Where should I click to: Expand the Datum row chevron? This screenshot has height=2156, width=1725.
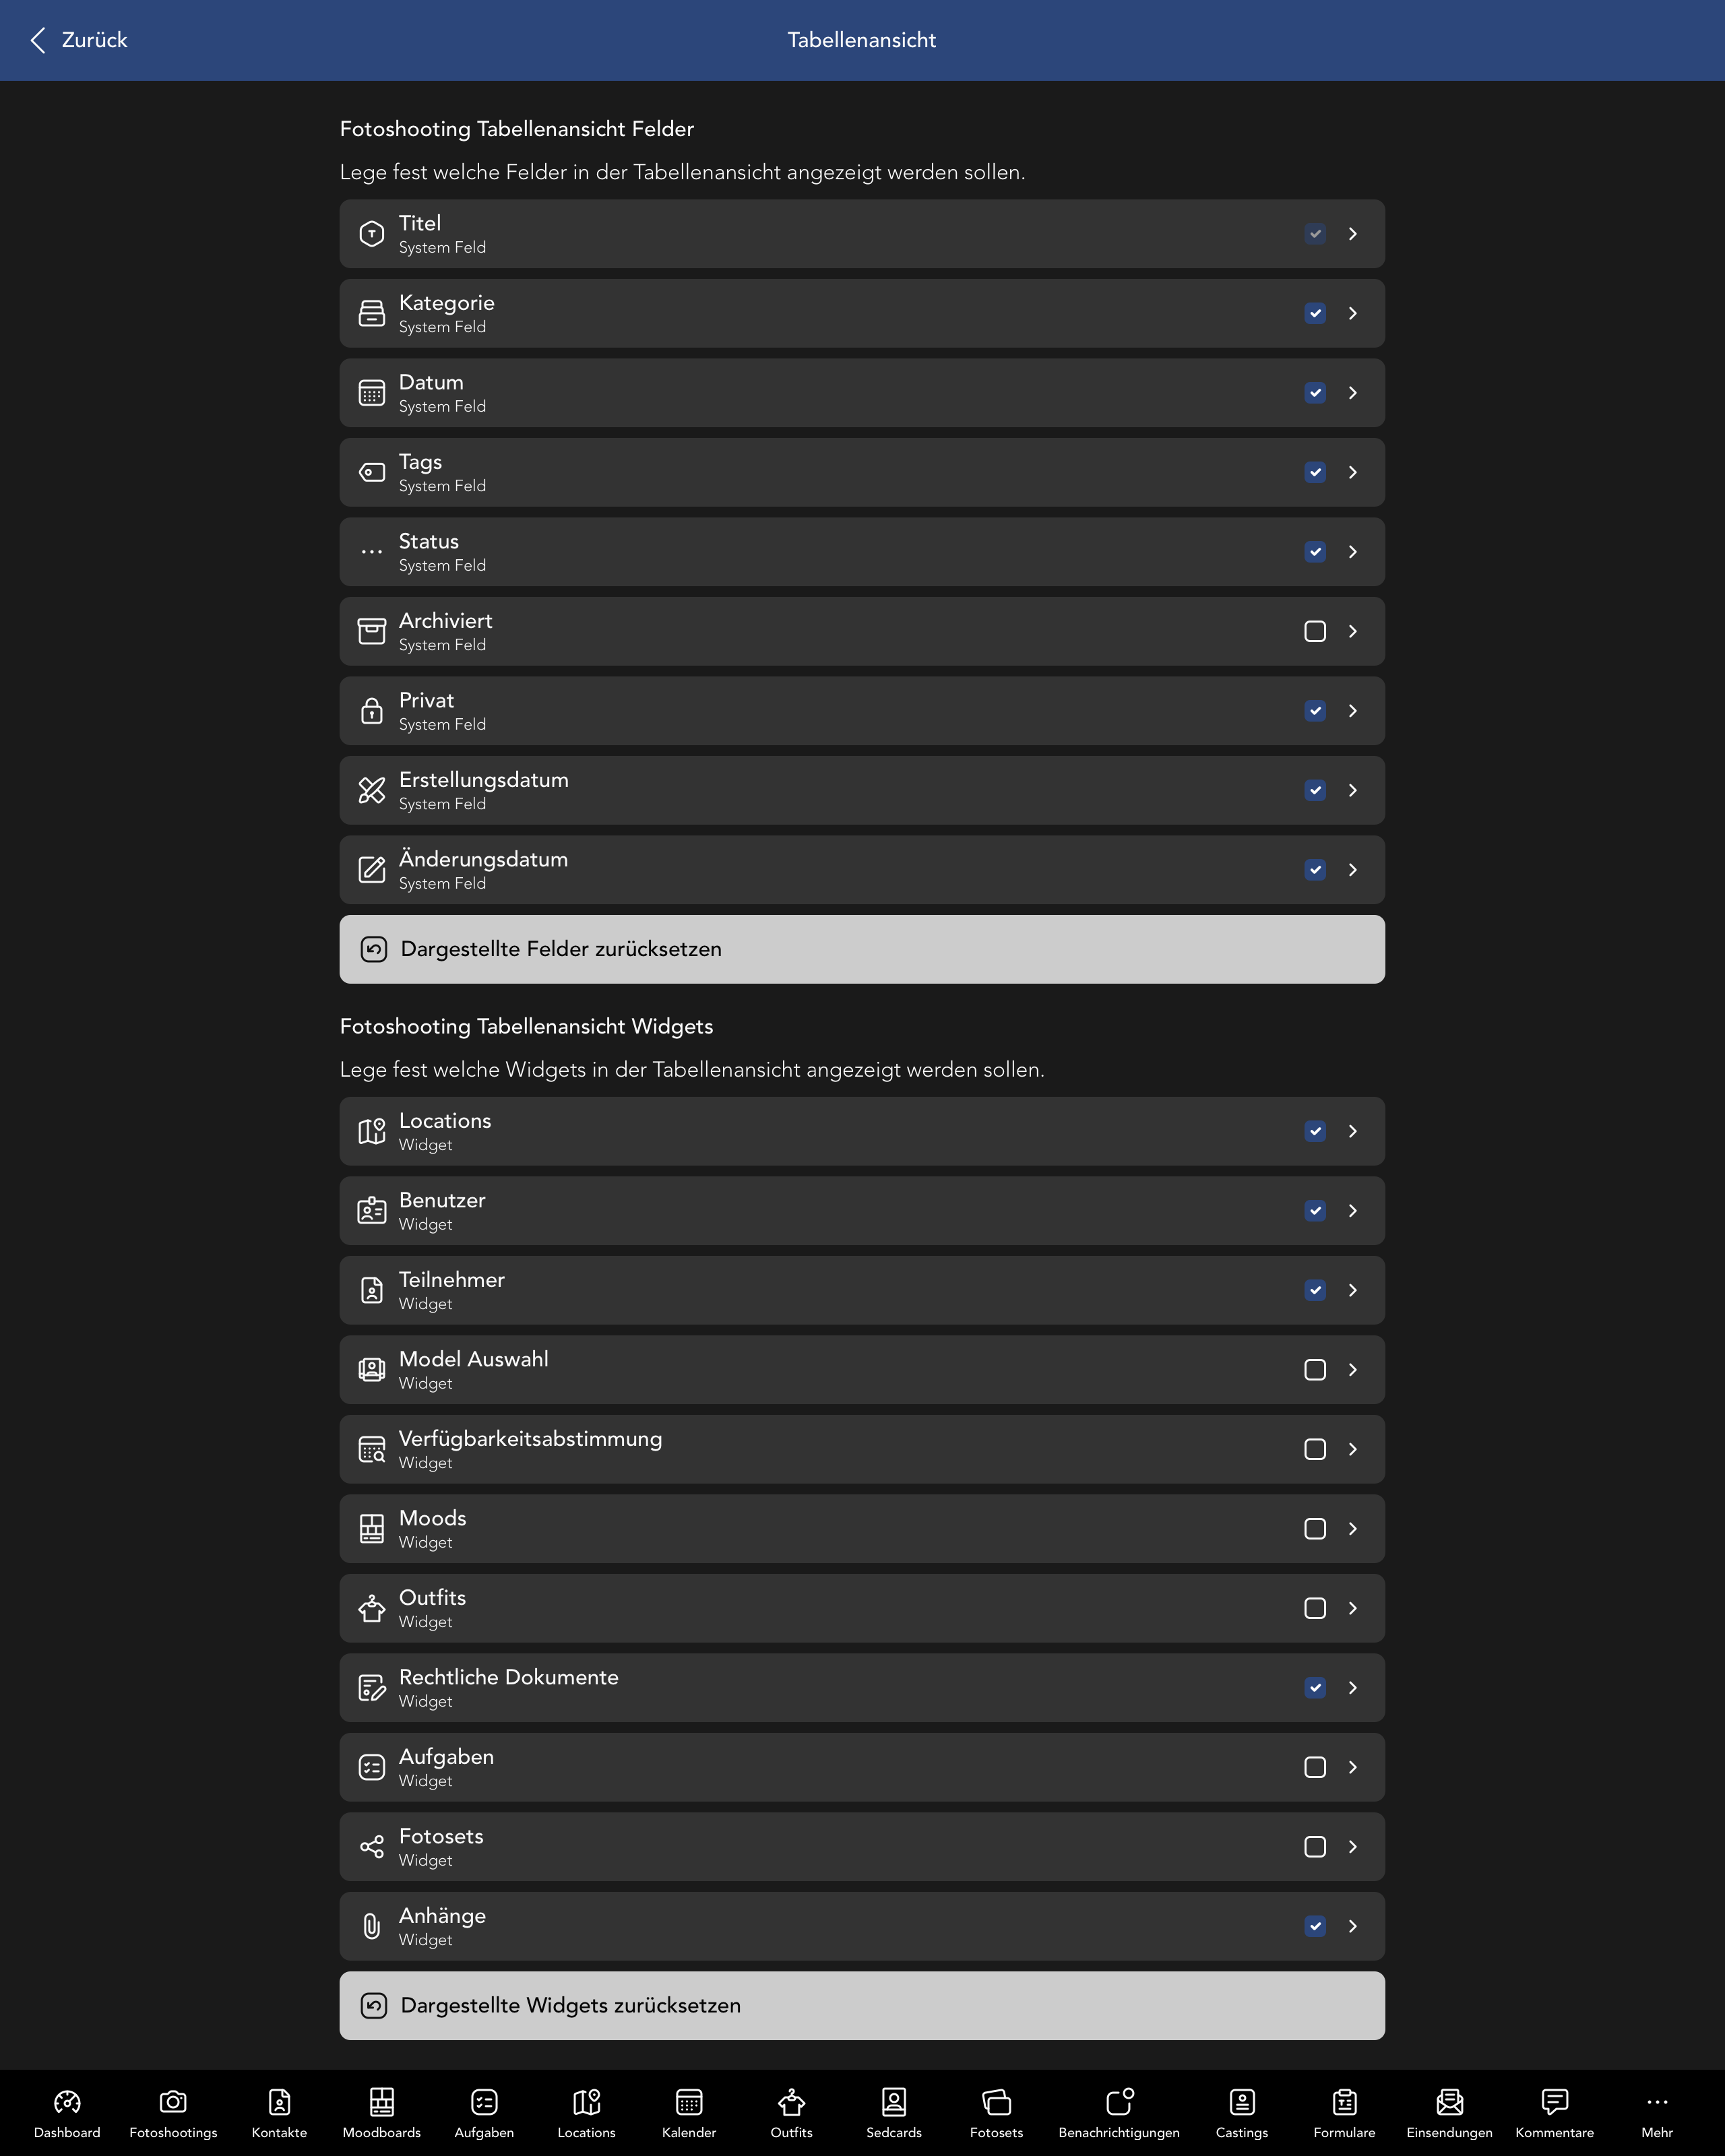[1352, 393]
